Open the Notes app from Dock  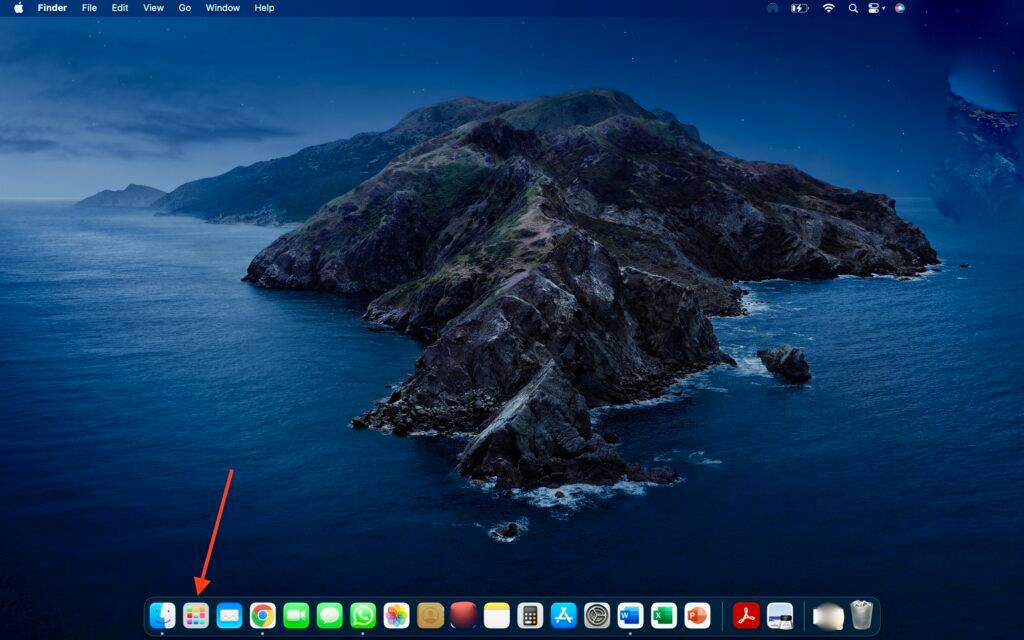click(x=496, y=615)
